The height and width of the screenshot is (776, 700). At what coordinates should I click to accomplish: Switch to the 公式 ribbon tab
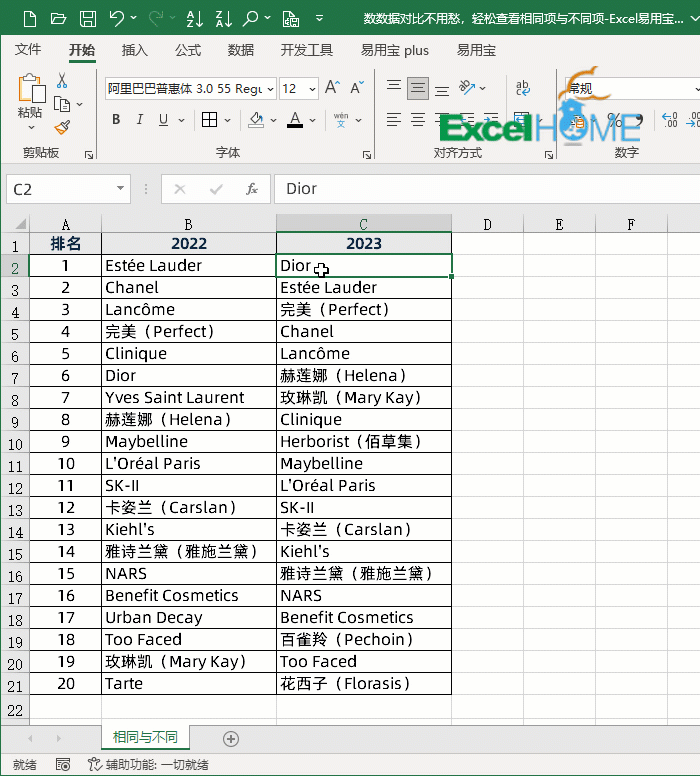(188, 50)
